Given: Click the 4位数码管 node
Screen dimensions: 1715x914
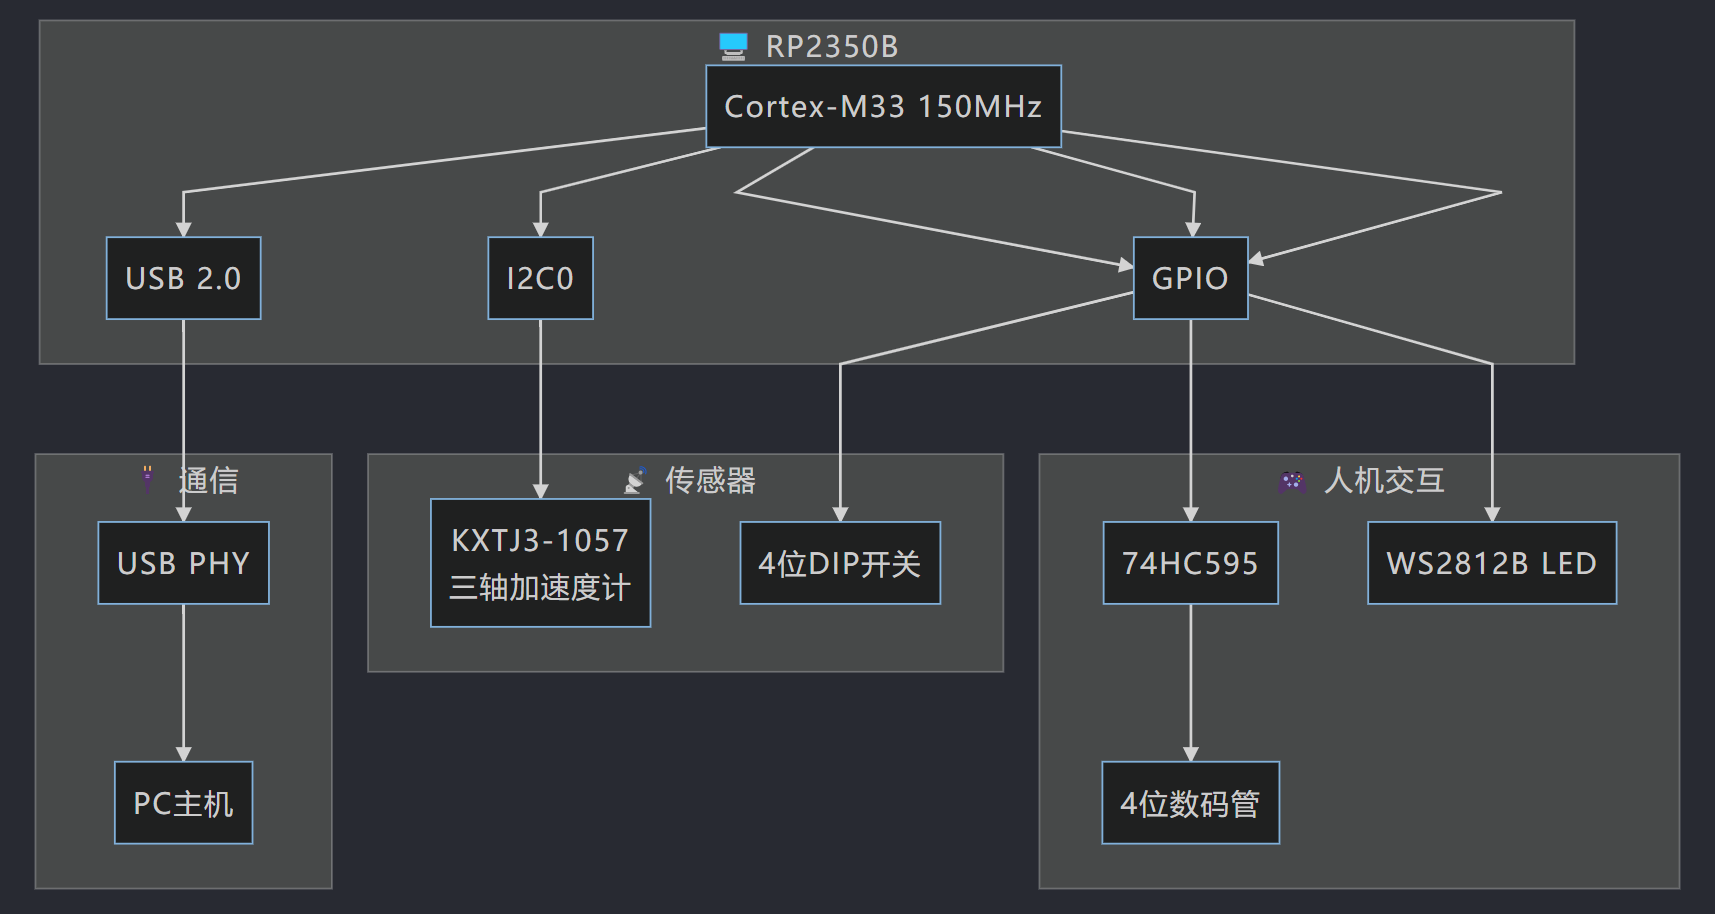Looking at the screenshot, I should coord(1190,803).
